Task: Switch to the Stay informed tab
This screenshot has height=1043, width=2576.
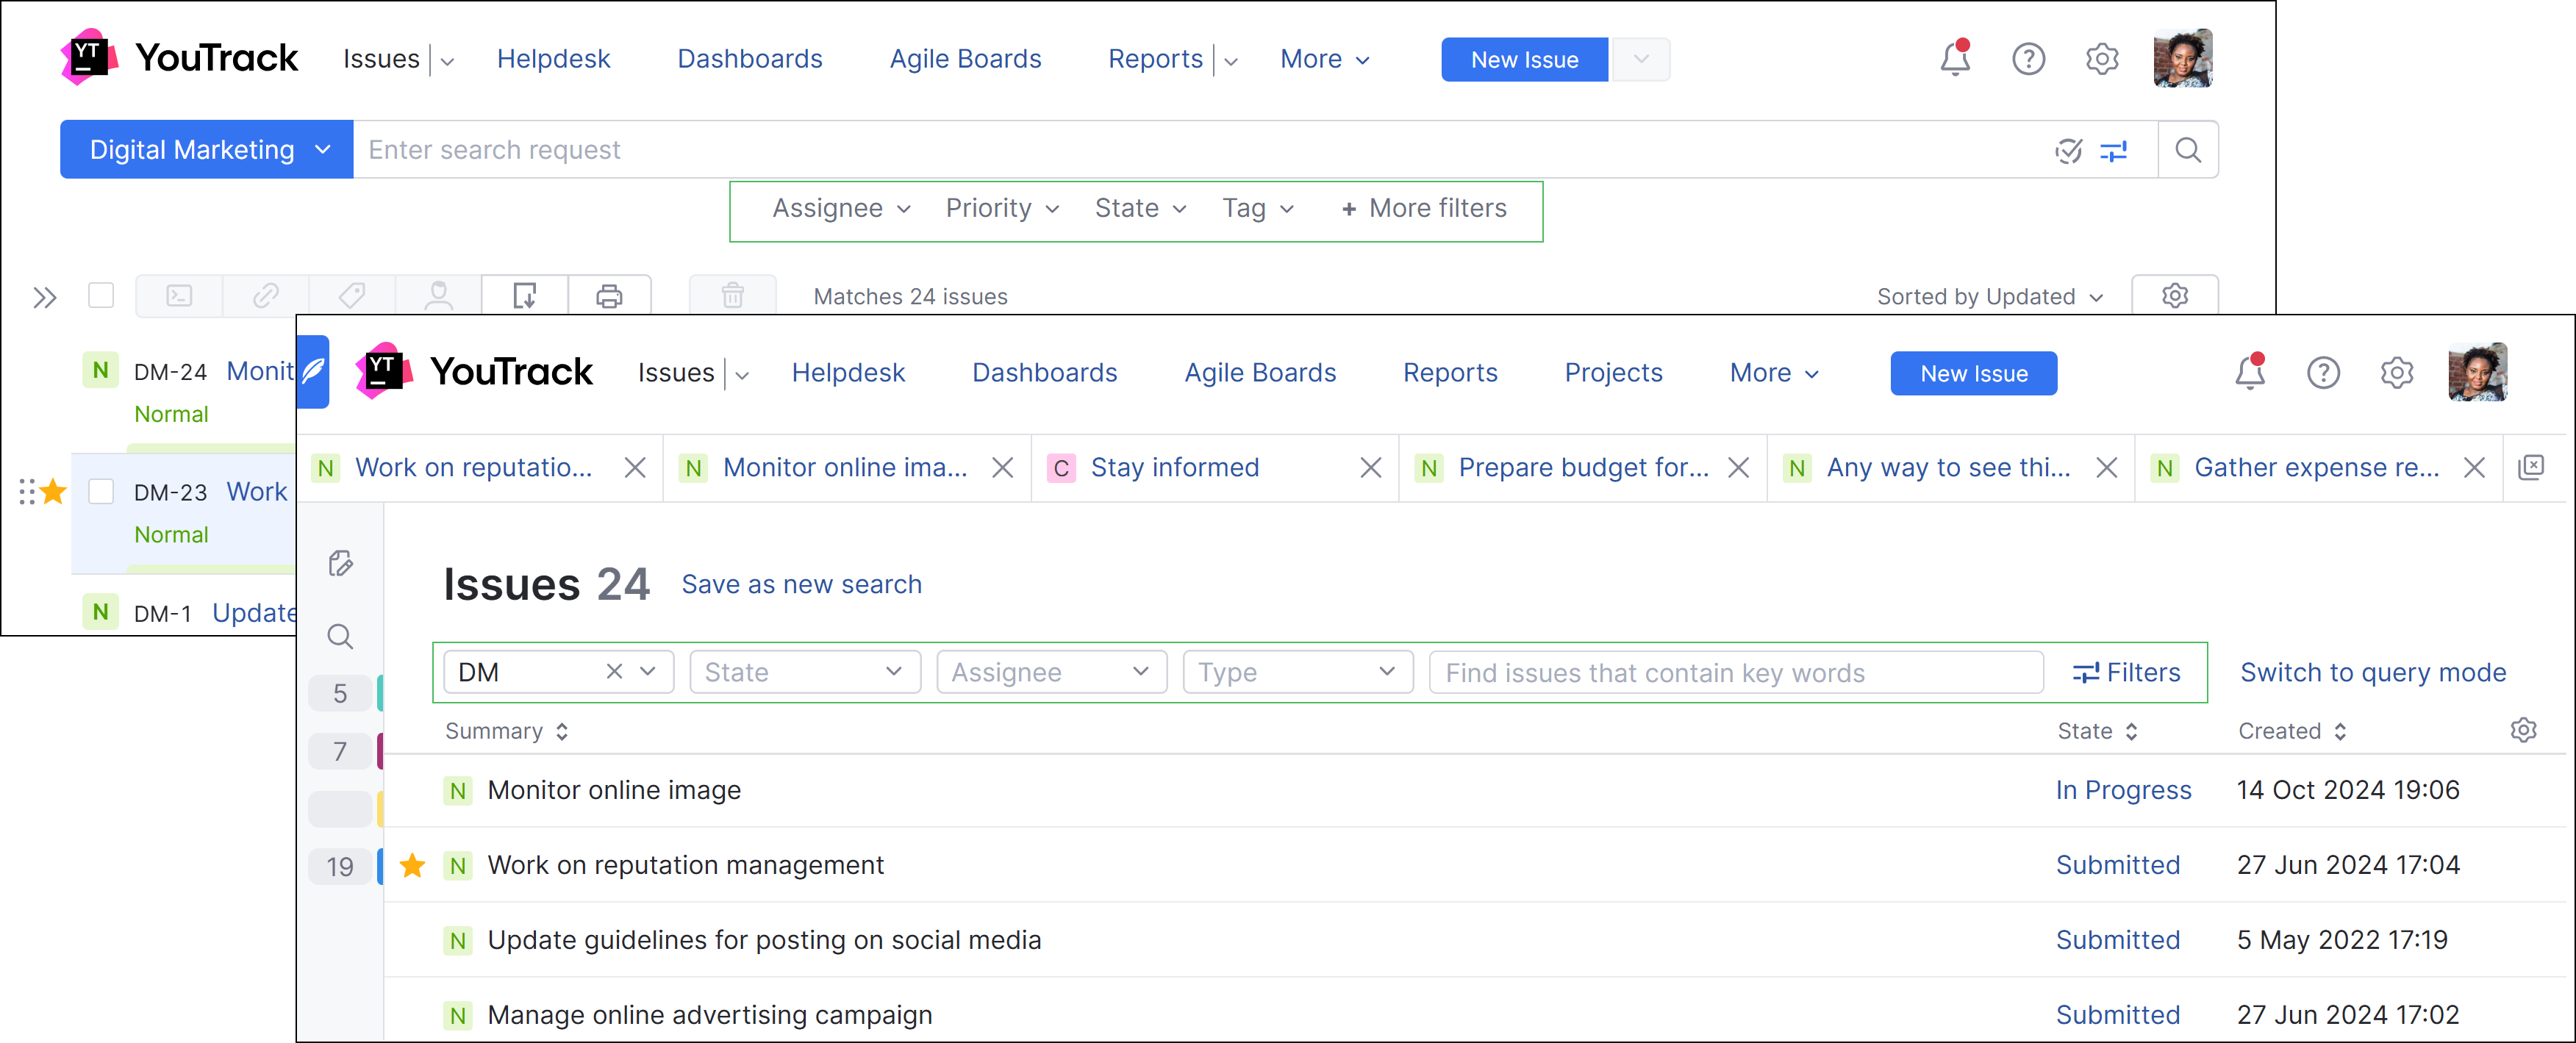Action: [1174, 468]
